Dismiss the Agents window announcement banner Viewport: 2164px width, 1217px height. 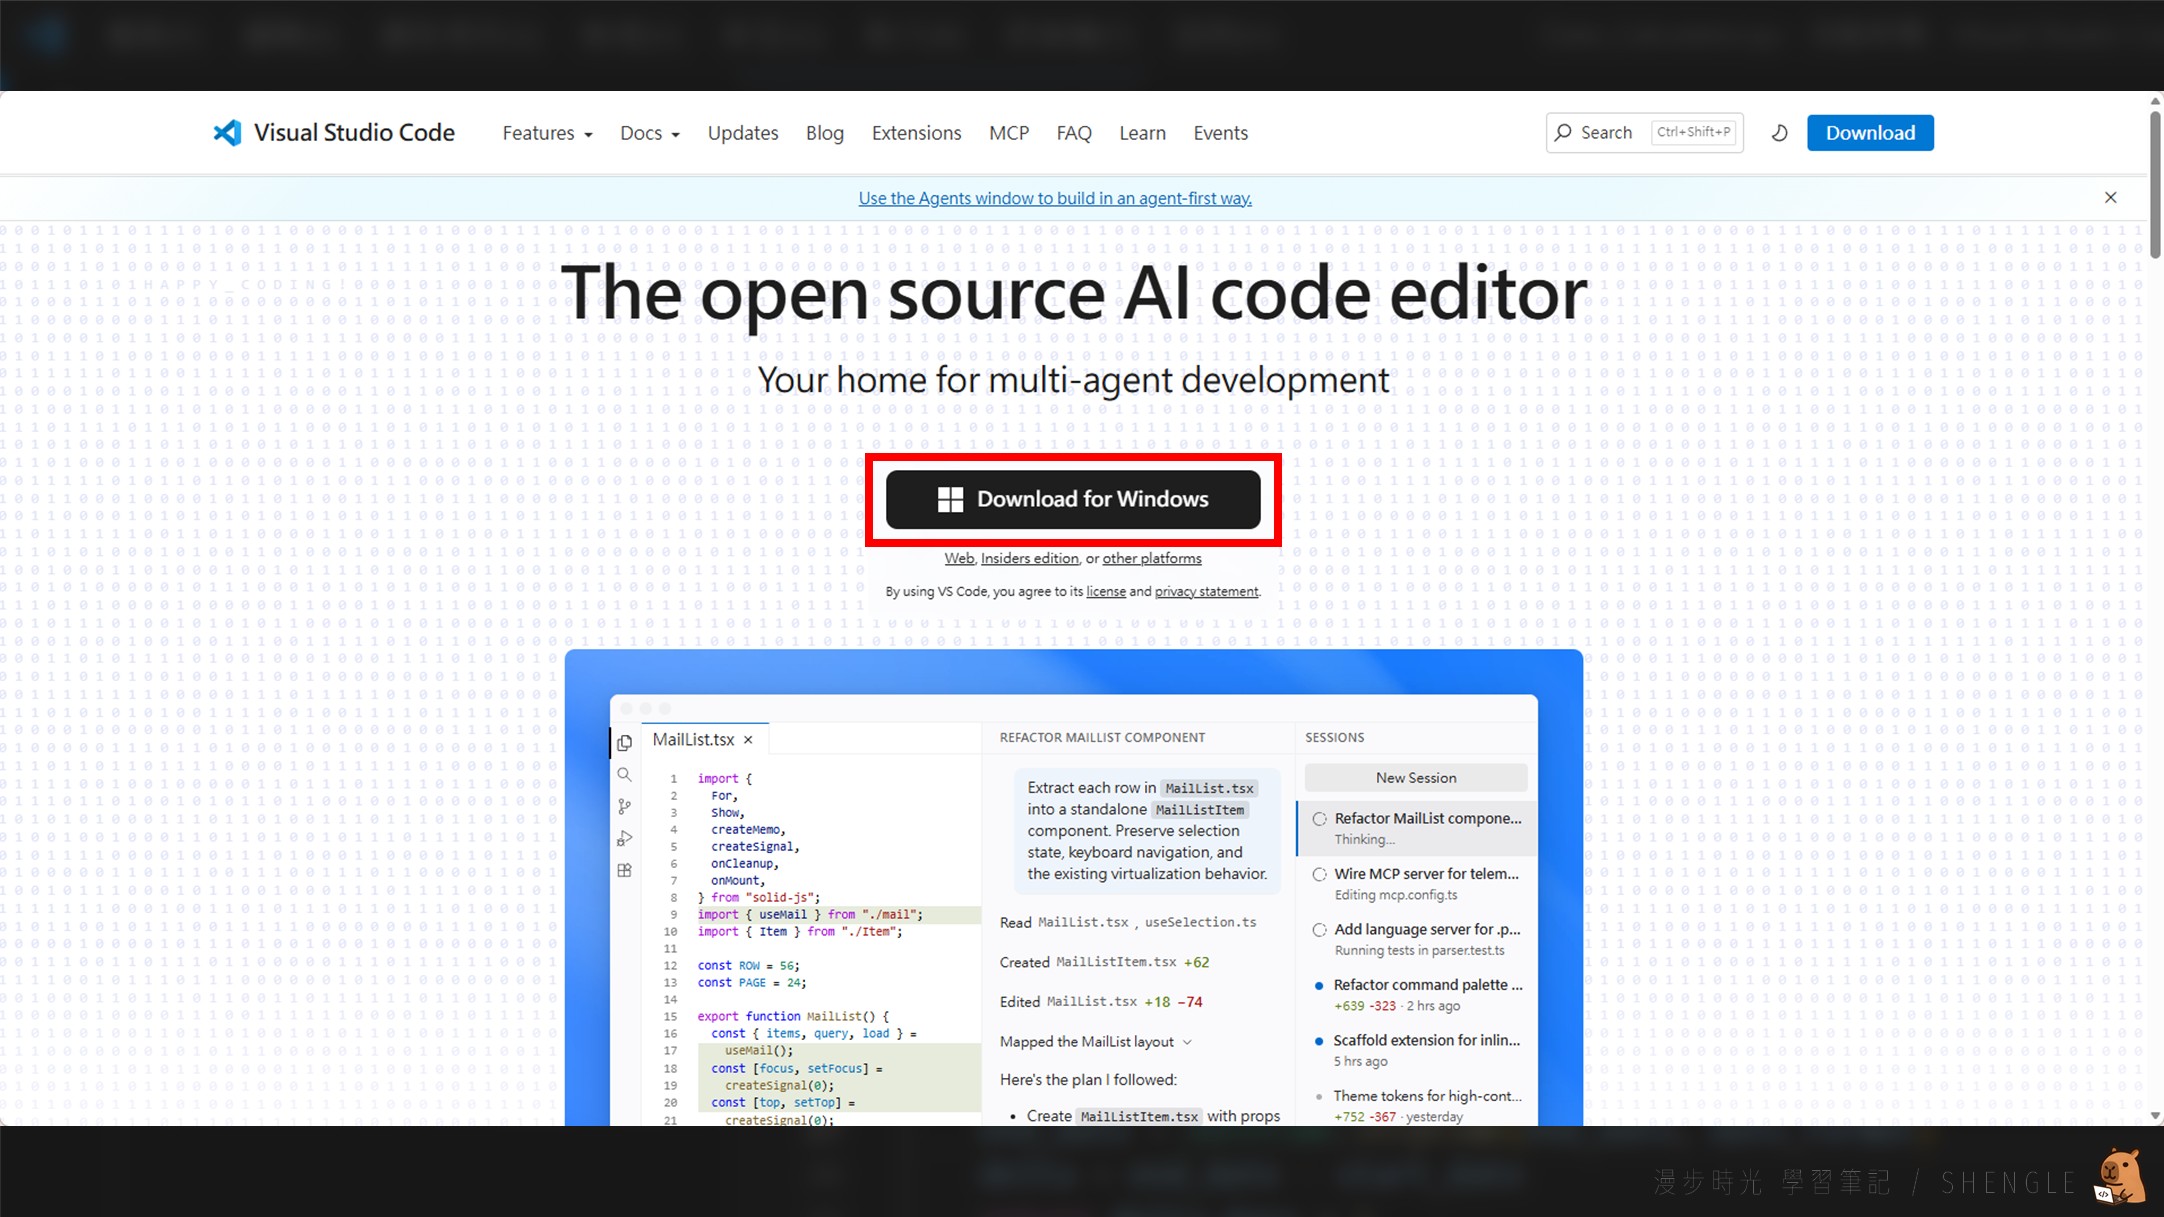pyautogui.click(x=2111, y=198)
